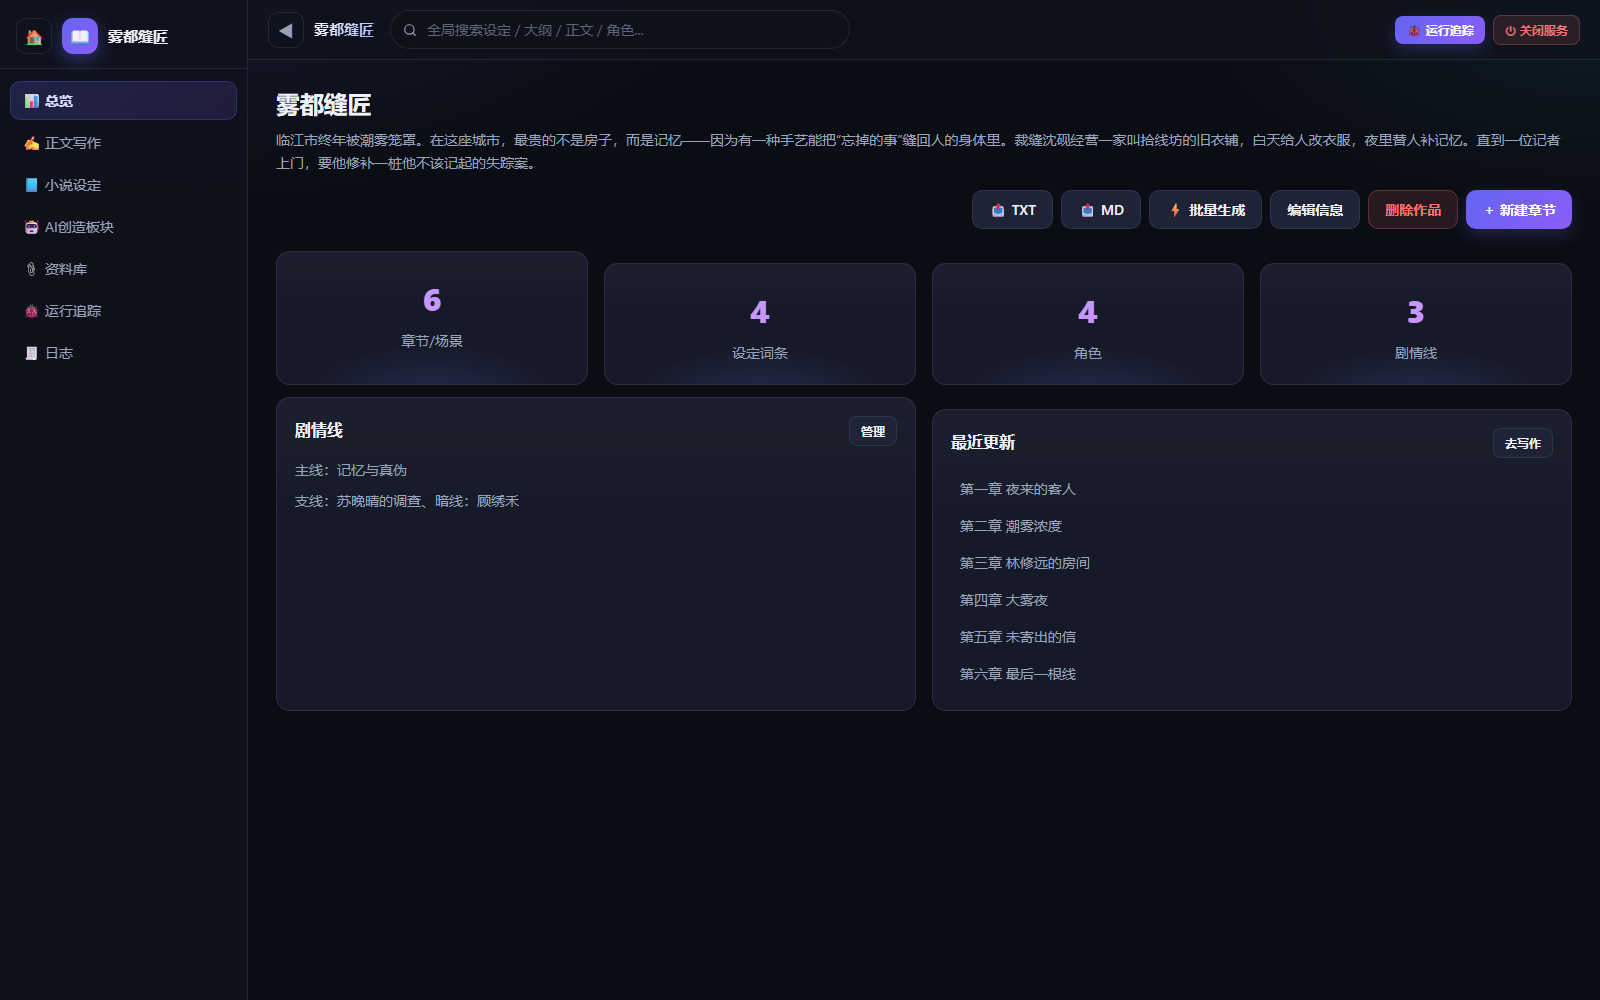The width and height of the screenshot is (1600, 1000).
Task: Open the 设定词条 stat card
Action: [760, 324]
